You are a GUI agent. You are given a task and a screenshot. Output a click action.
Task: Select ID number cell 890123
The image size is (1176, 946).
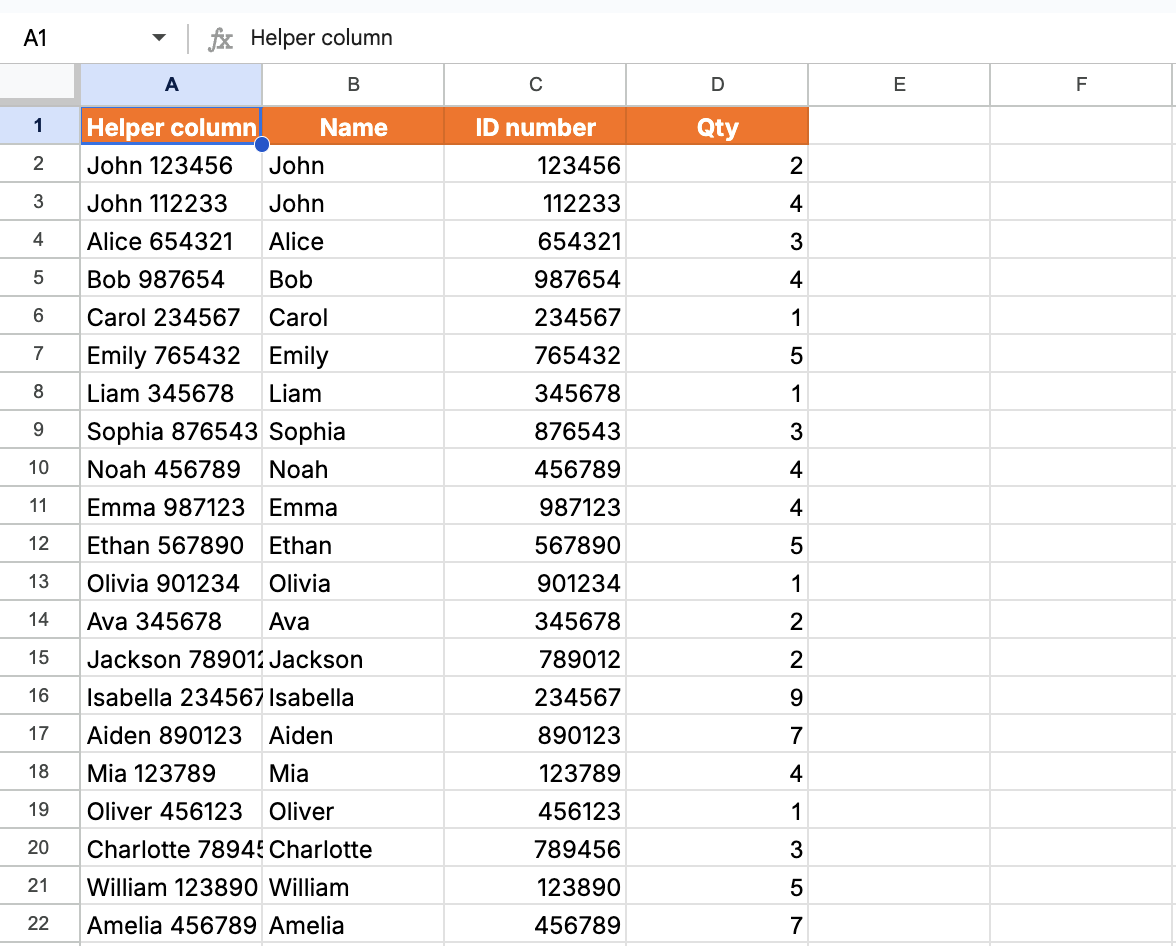point(535,736)
